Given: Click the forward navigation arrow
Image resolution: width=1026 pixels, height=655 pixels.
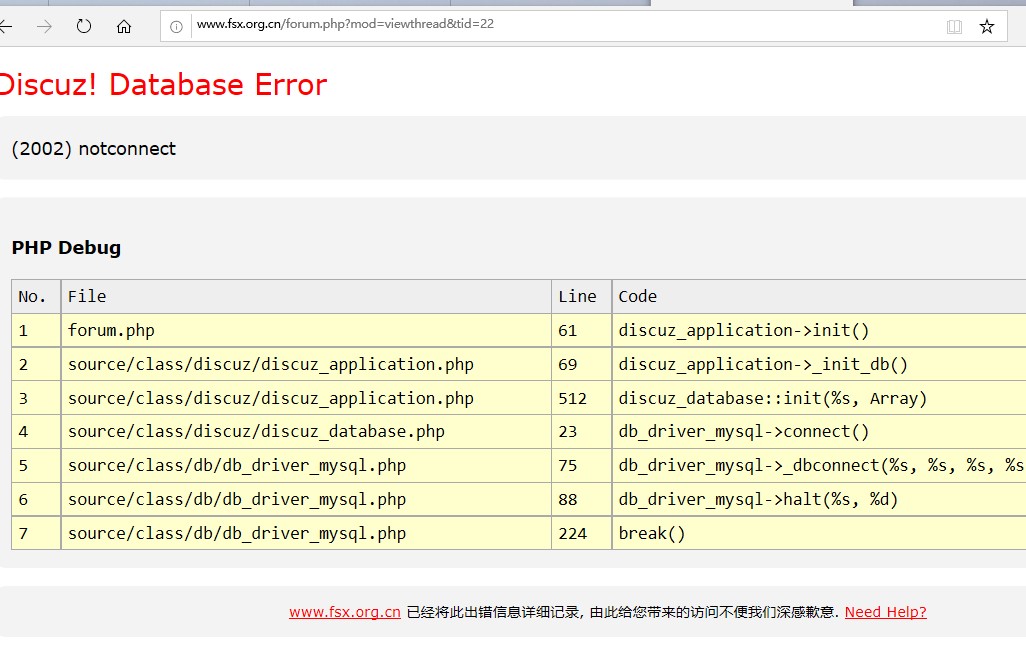Looking at the screenshot, I should pos(44,27).
